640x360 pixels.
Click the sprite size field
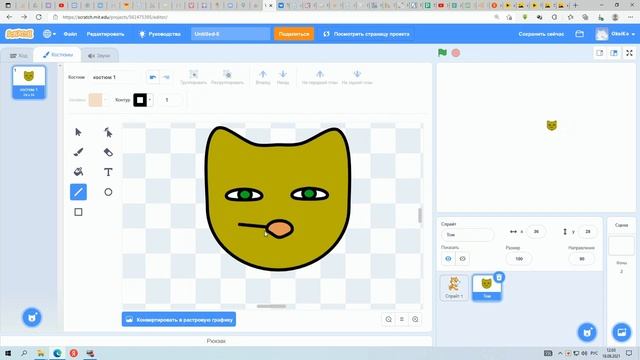click(519, 258)
